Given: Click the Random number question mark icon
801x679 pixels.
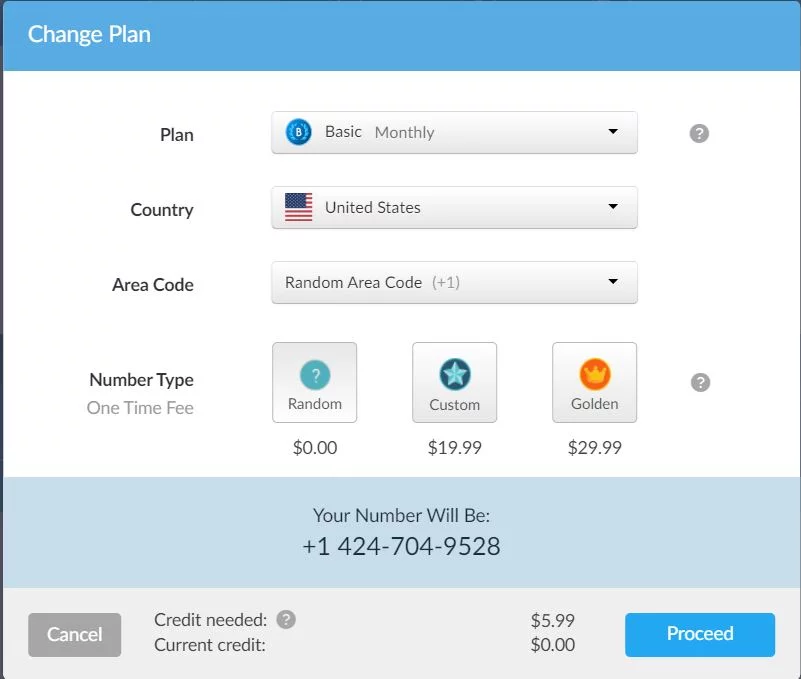Looking at the screenshot, I should tap(315, 375).
